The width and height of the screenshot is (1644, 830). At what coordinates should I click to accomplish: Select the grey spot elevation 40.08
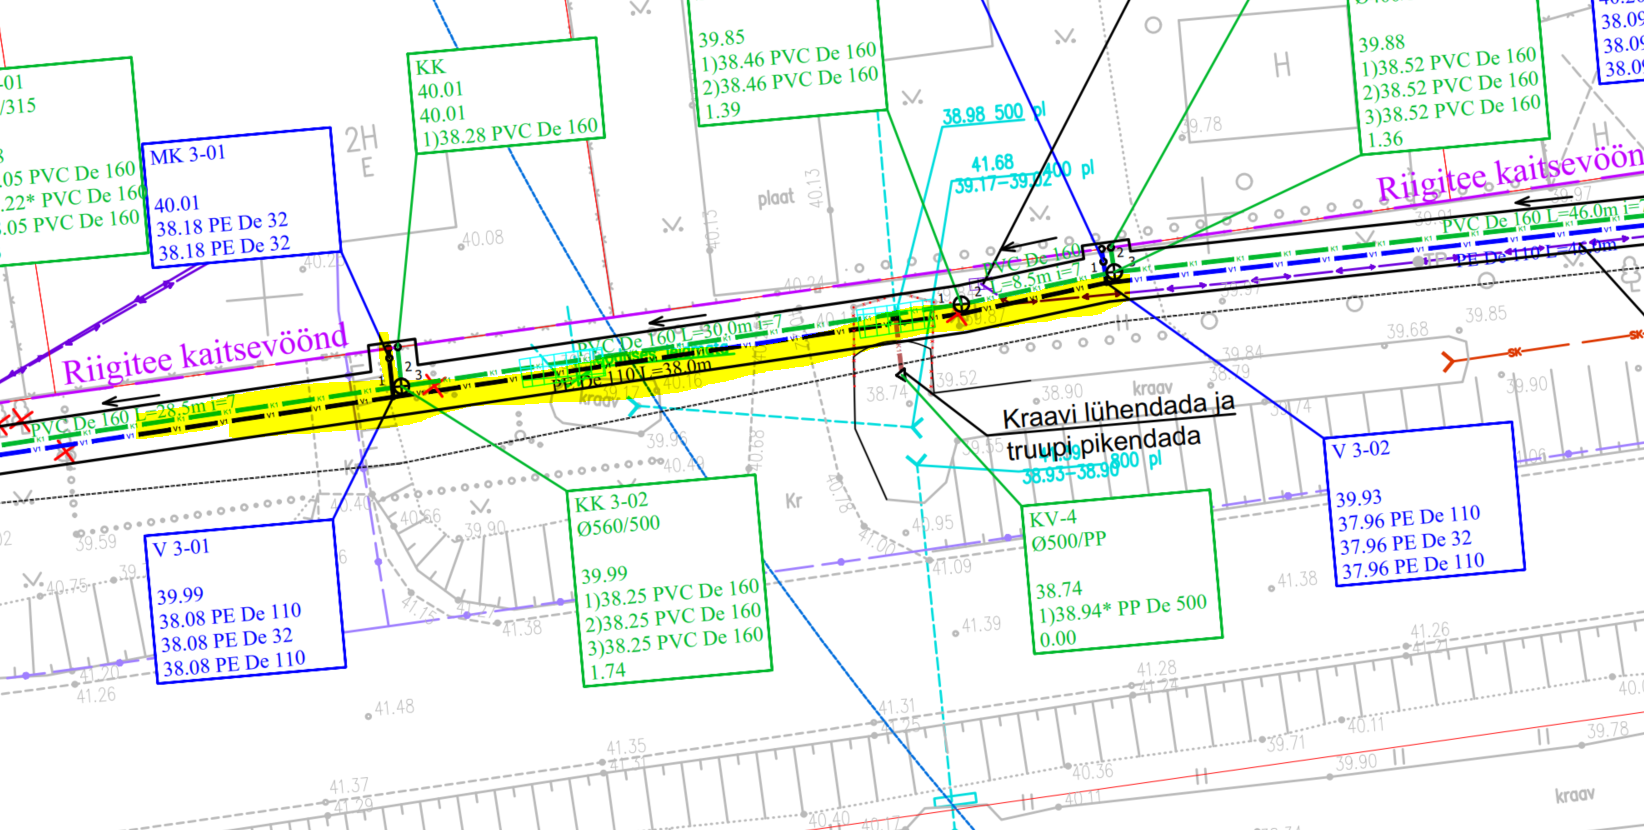[482, 238]
